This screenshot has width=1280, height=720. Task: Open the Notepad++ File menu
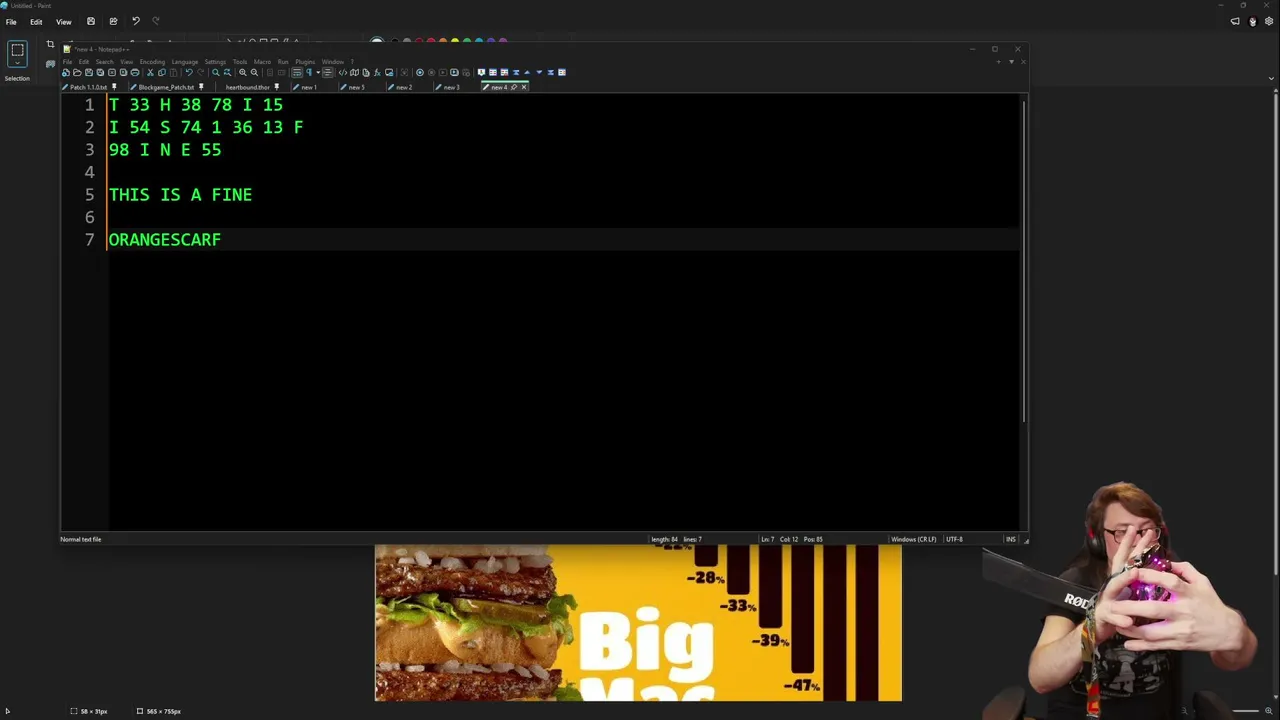(x=68, y=62)
